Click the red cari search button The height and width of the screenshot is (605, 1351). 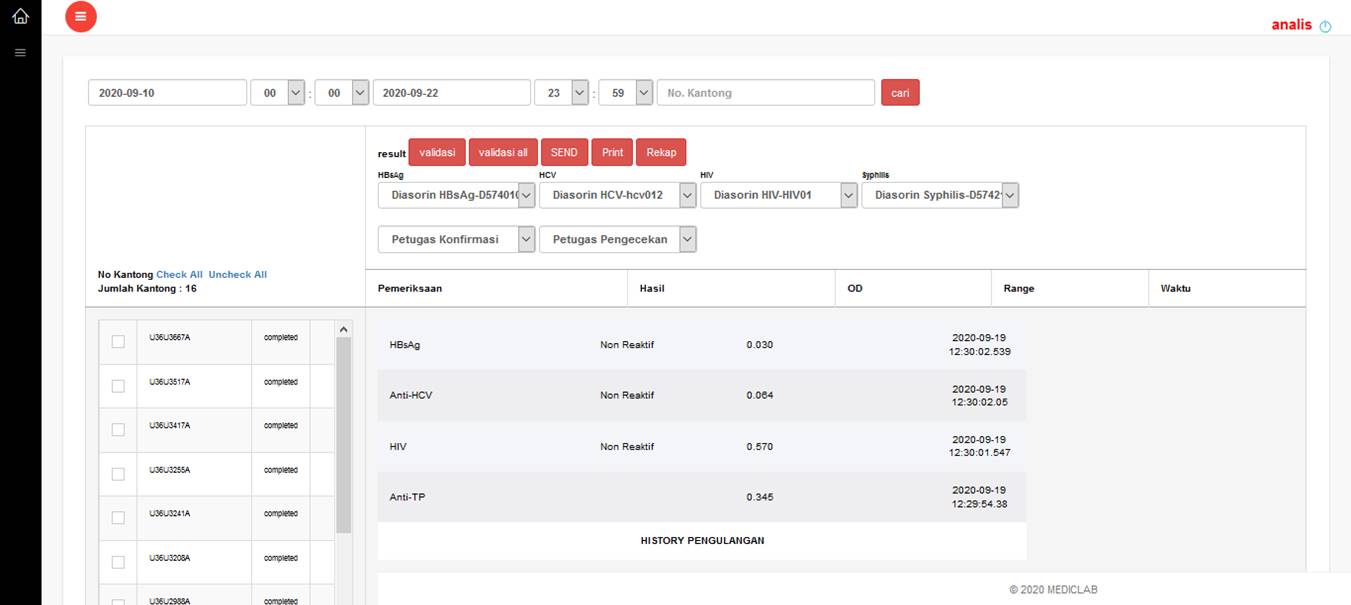[x=900, y=93]
